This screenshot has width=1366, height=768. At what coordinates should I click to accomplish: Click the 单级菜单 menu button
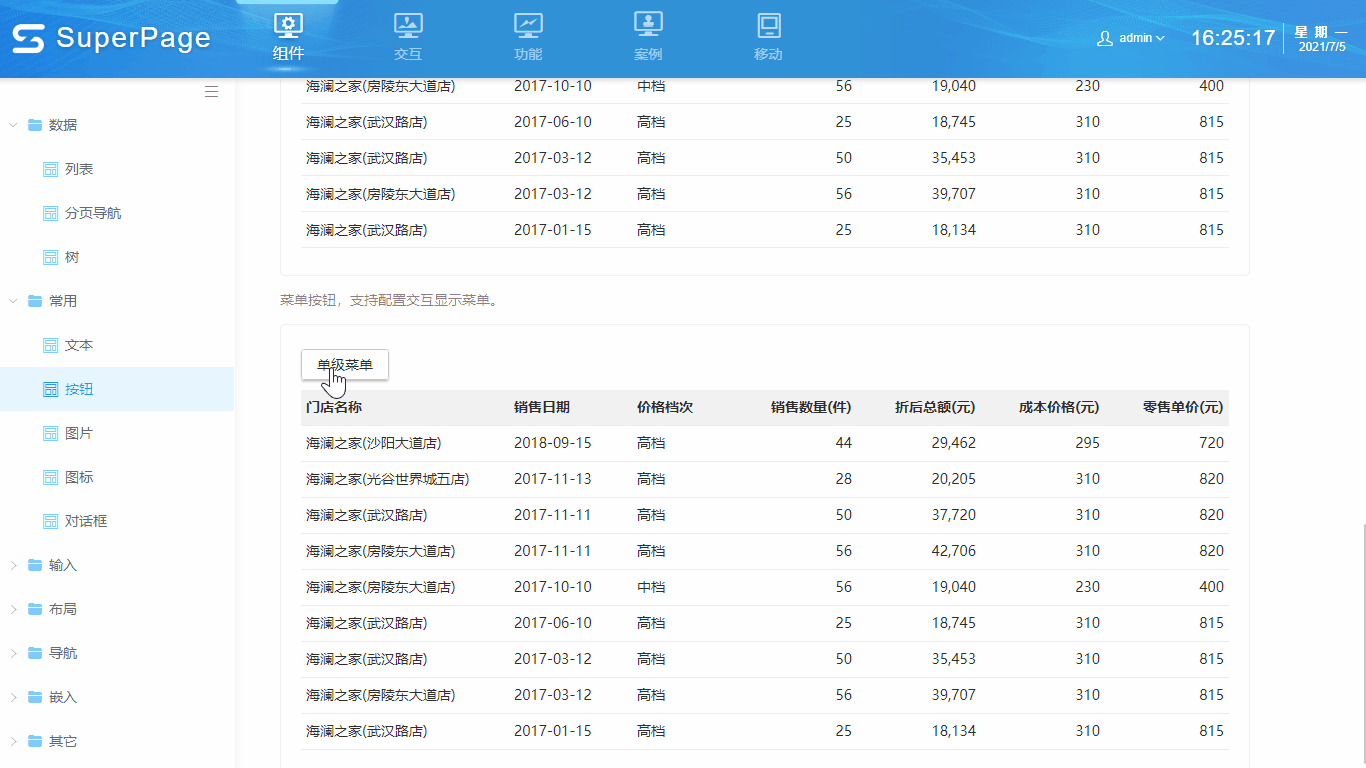click(345, 365)
